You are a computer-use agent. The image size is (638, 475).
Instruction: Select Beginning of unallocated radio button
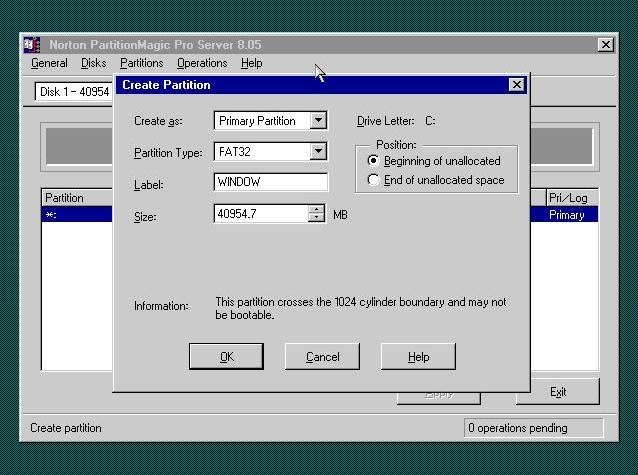coord(373,161)
